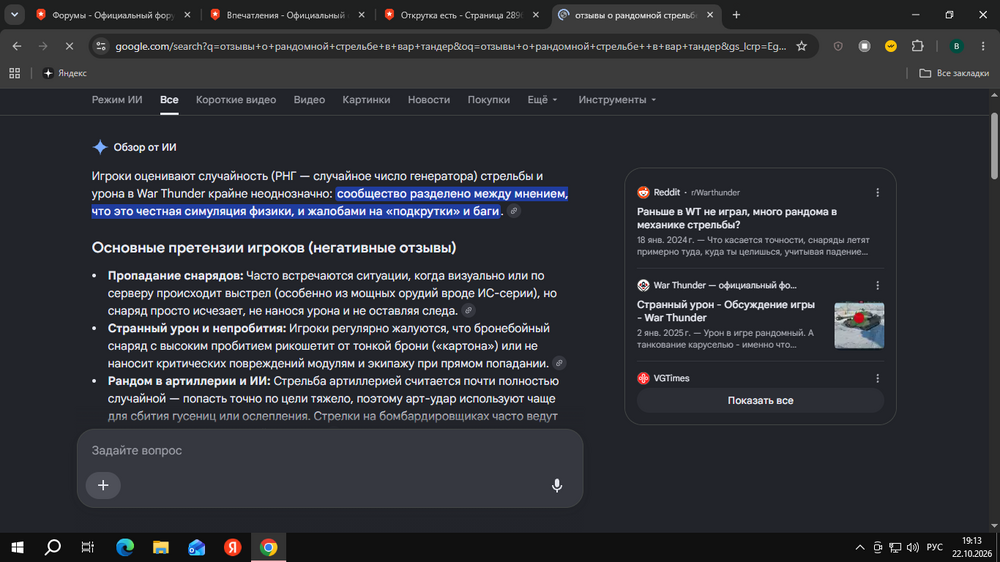1000x562 pixels.
Task: Open Windows taskbar search
Action: 52,547
